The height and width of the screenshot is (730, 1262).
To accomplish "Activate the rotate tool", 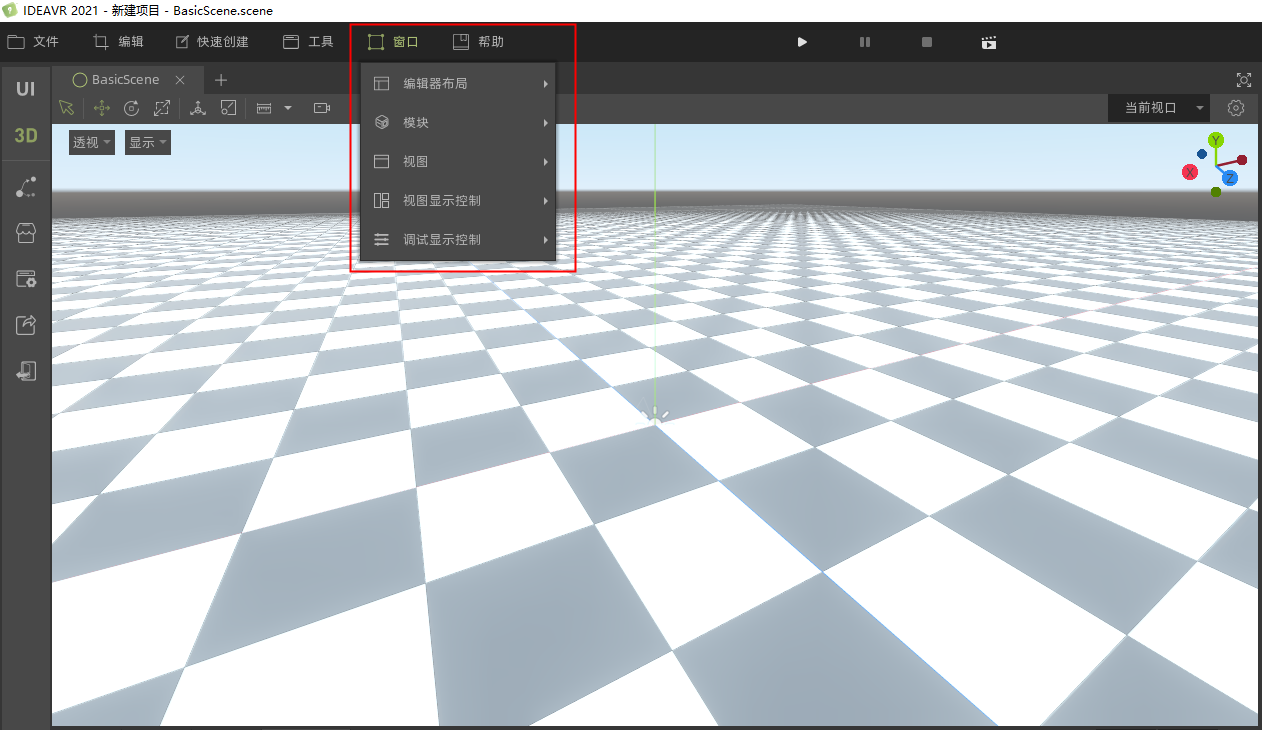I will coord(131,108).
